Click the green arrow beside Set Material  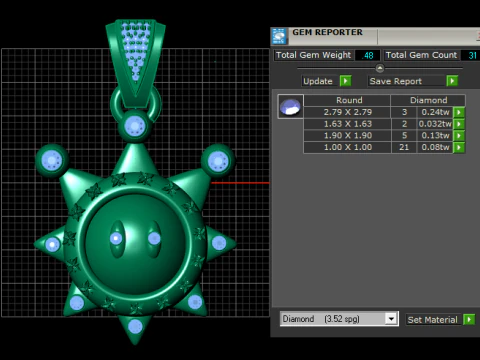(469, 319)
